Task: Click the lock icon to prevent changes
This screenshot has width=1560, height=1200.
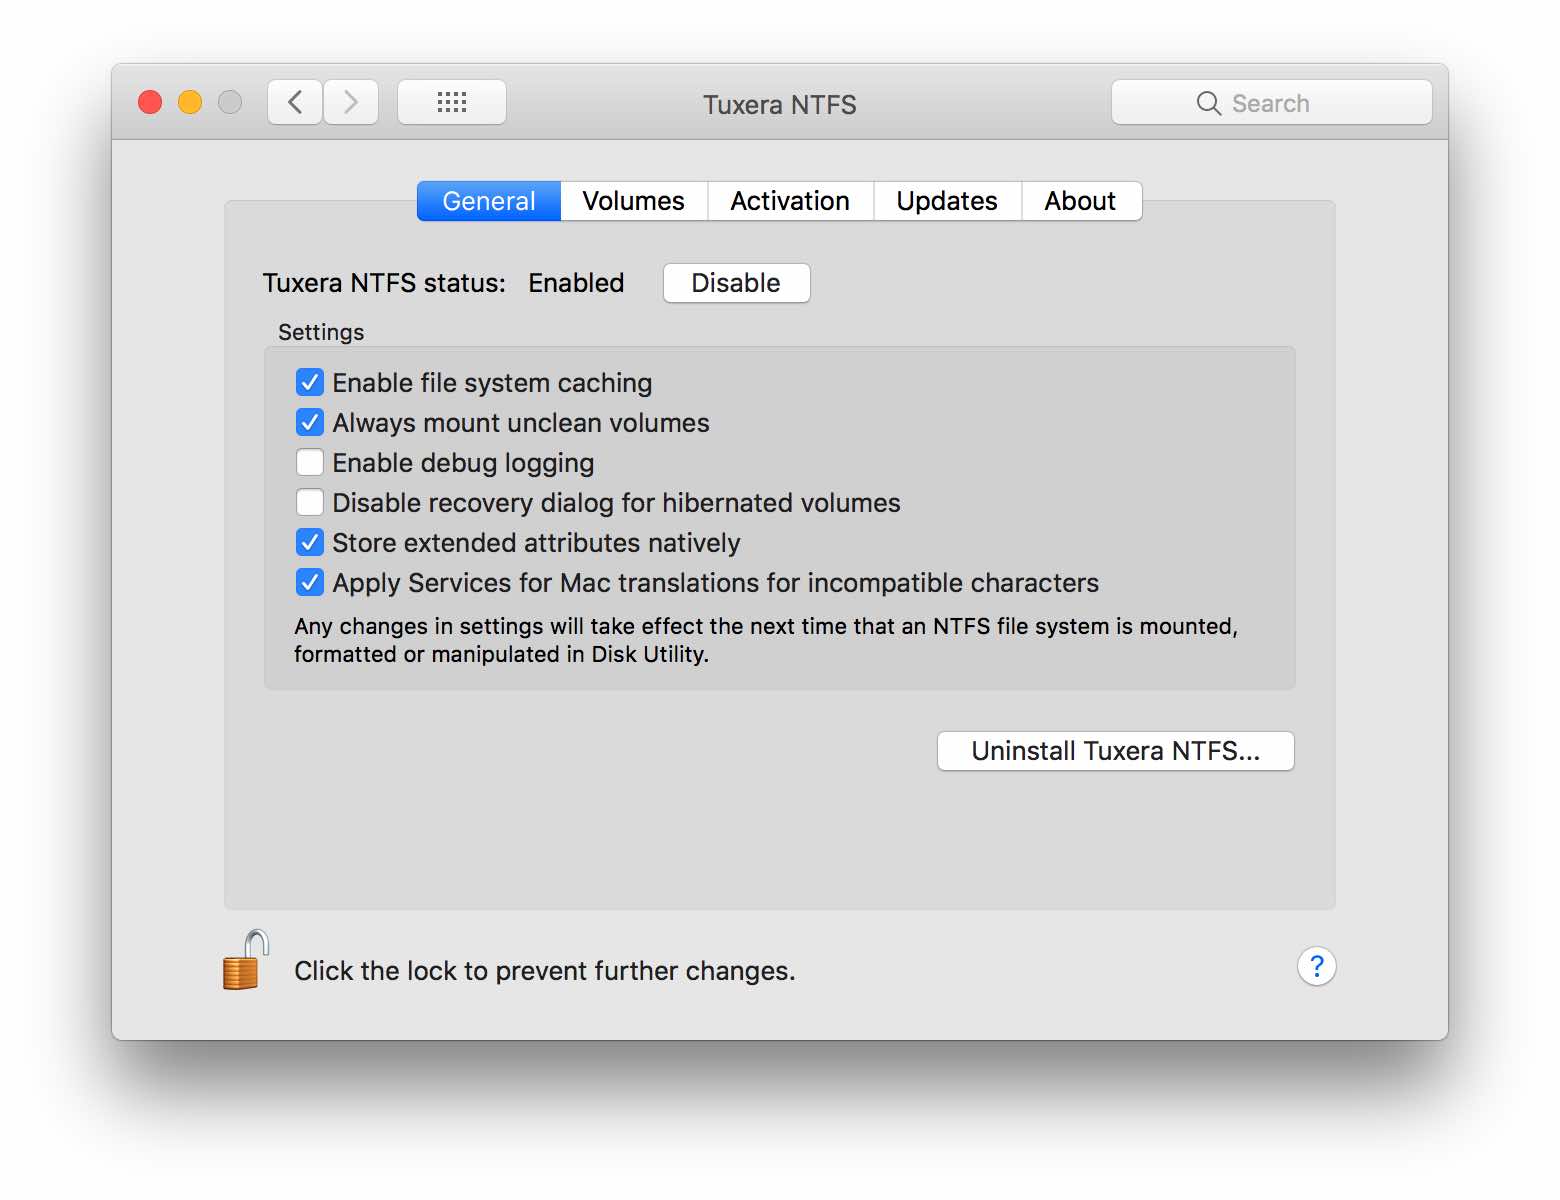Action: [x=245, y=960]
